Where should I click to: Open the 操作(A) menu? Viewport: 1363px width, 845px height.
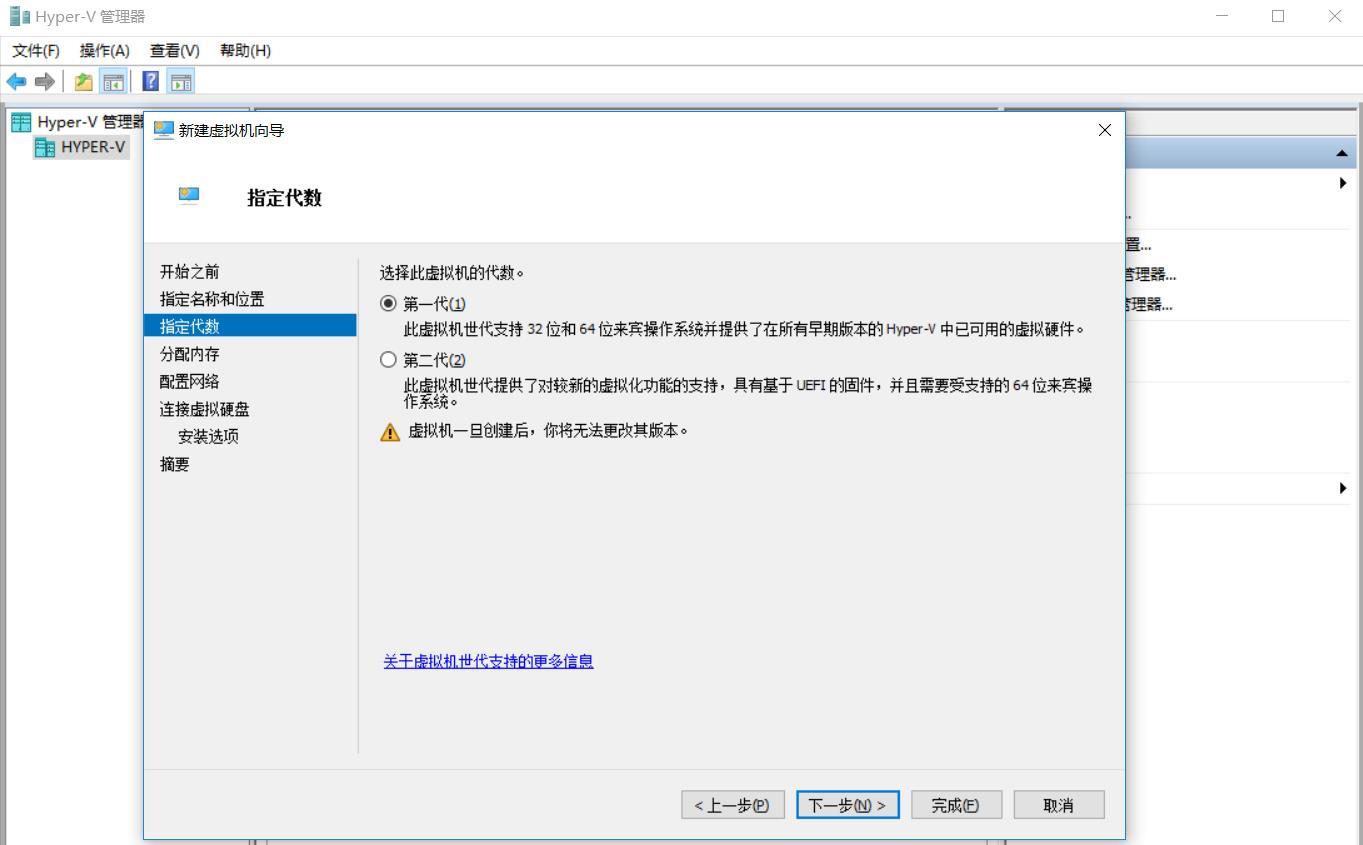click(x=105, y=50)
